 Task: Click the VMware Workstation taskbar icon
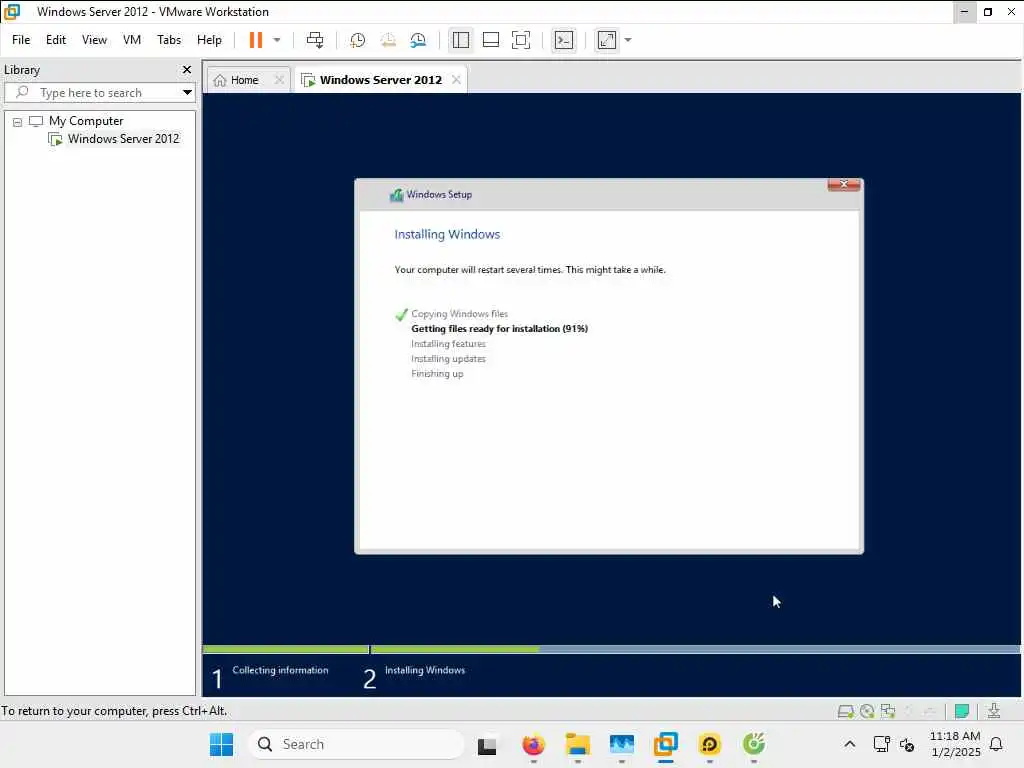(665, 744)
